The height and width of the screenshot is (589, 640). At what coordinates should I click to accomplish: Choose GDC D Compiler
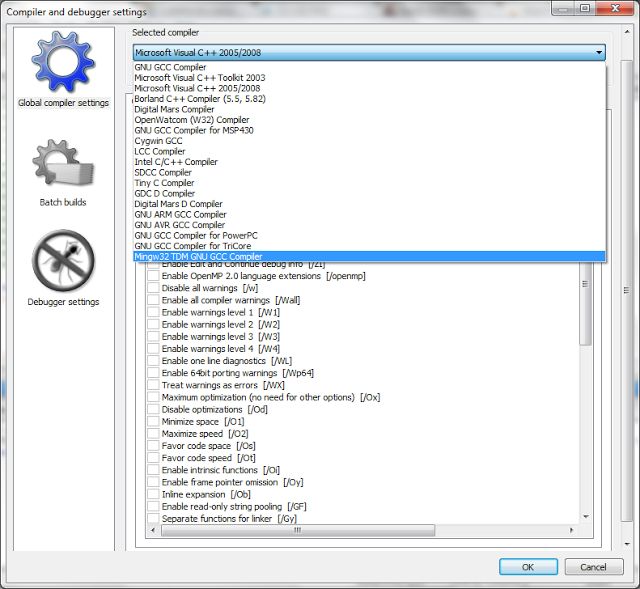369,193
